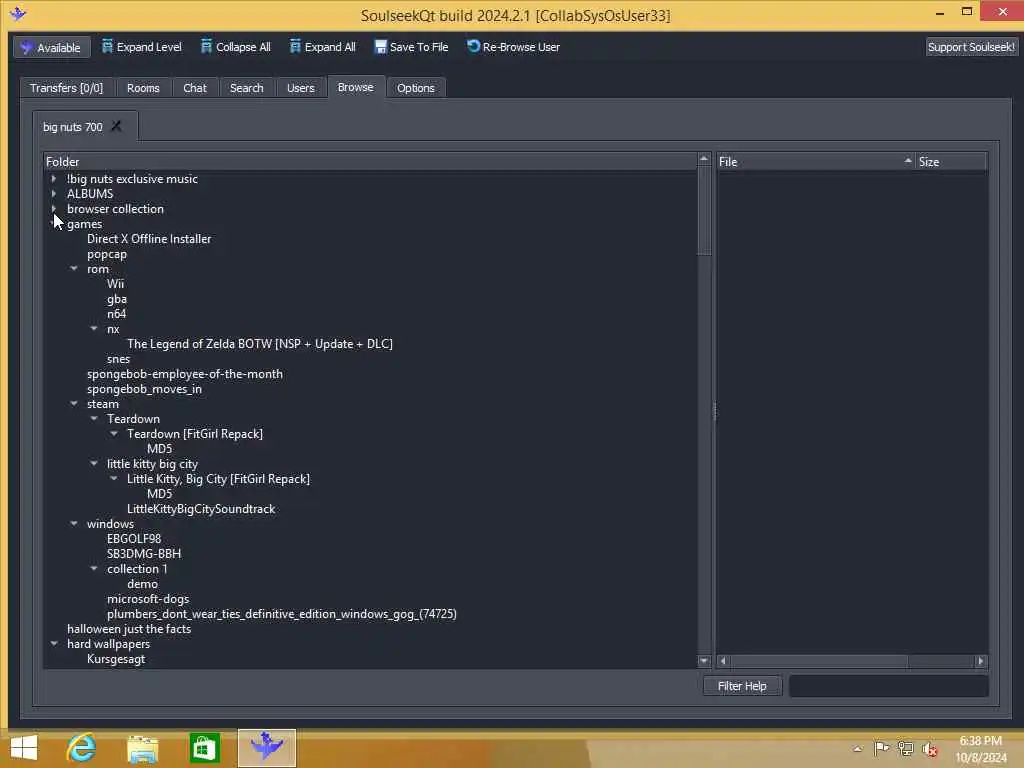Image resolution: width=1024 pixels, height=768 pixels.
Task: Click the muted volume tray icon
Action: pyautogui.click(x=930, y=749)
